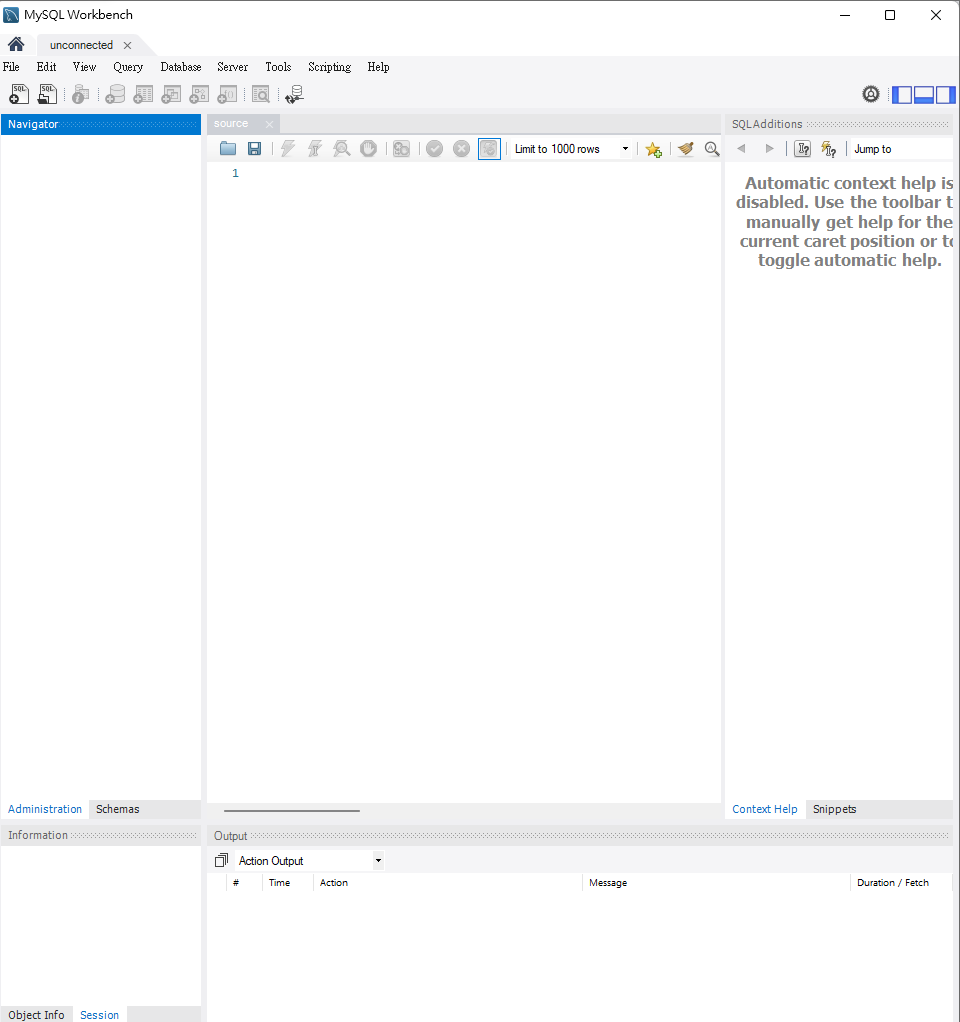This screenshot has height=1022, width=960.
Task: Stop the running query
Action: coord(368,149)
